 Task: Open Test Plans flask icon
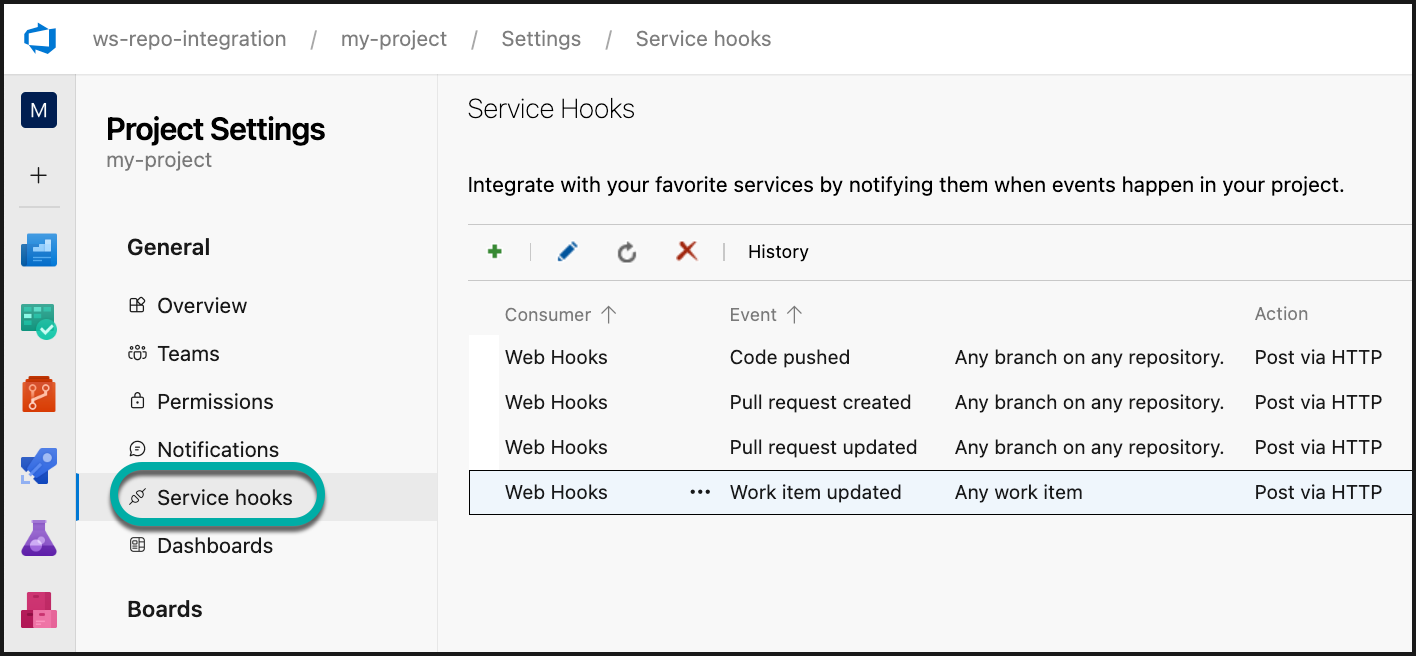pos(39,538)
